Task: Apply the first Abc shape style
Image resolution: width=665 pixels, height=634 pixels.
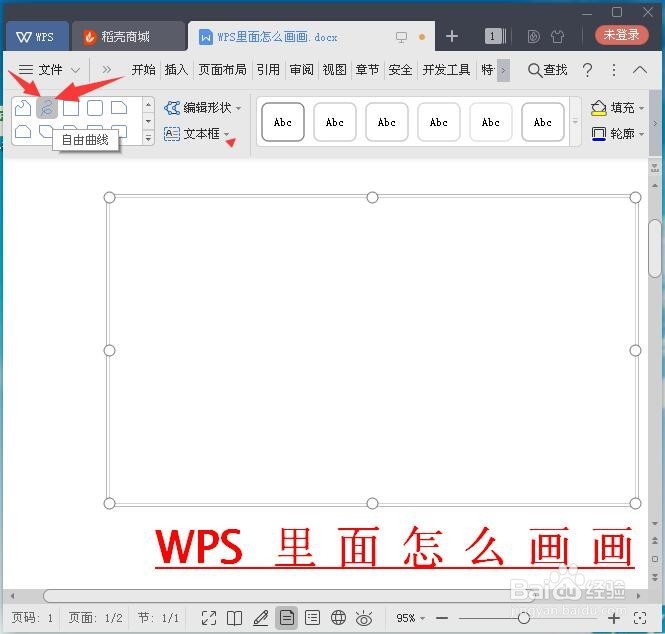Action: pos(283,122)
